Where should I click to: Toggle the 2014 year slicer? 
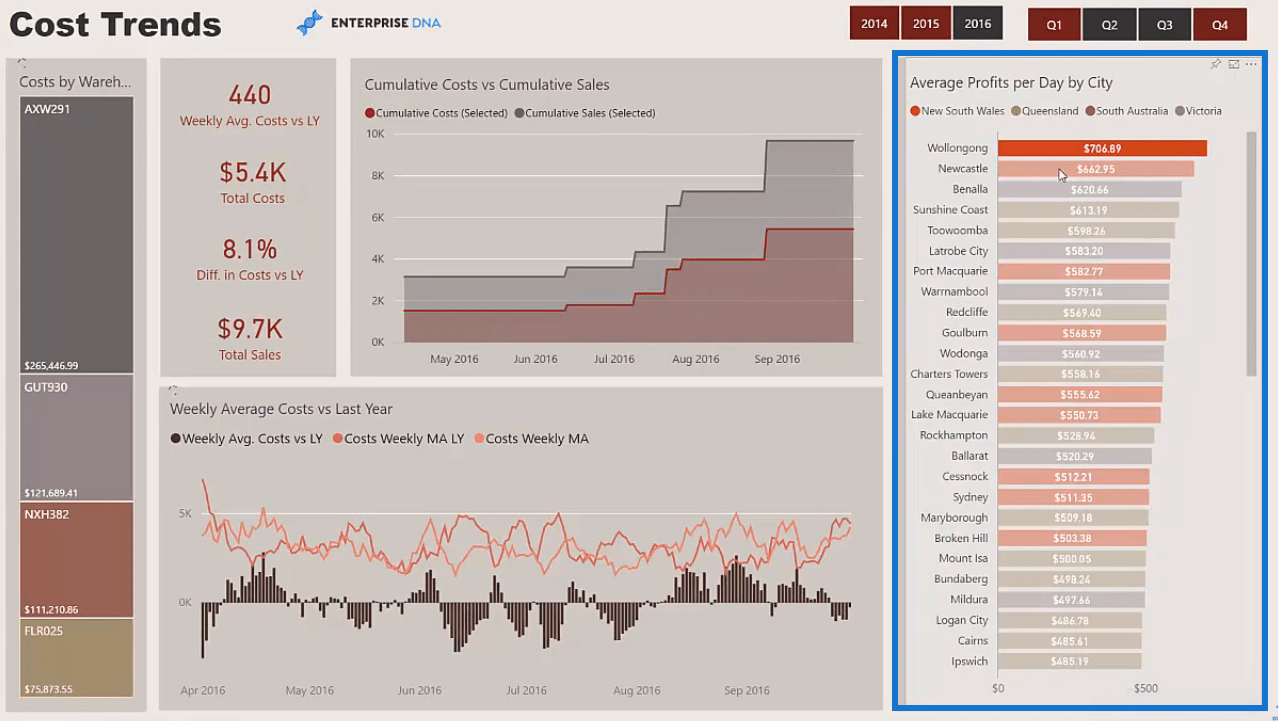(874, 24)
